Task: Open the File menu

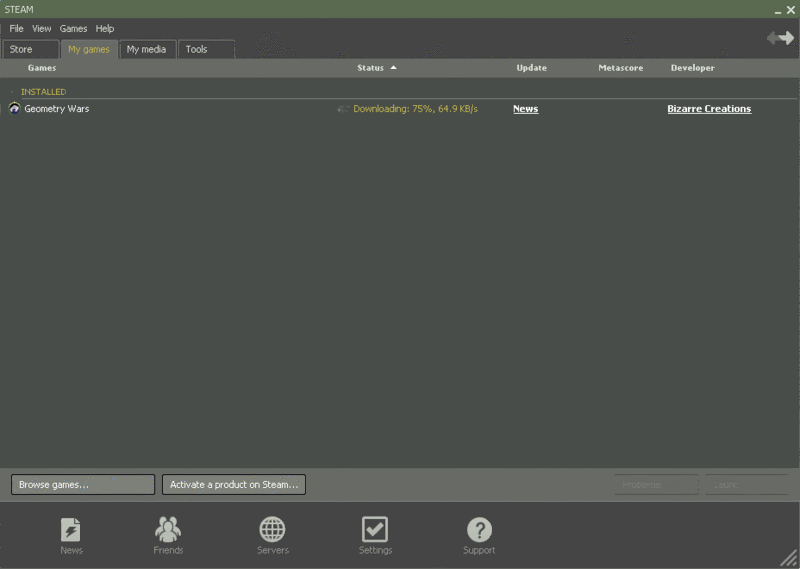Action: (x=16, y=29)
